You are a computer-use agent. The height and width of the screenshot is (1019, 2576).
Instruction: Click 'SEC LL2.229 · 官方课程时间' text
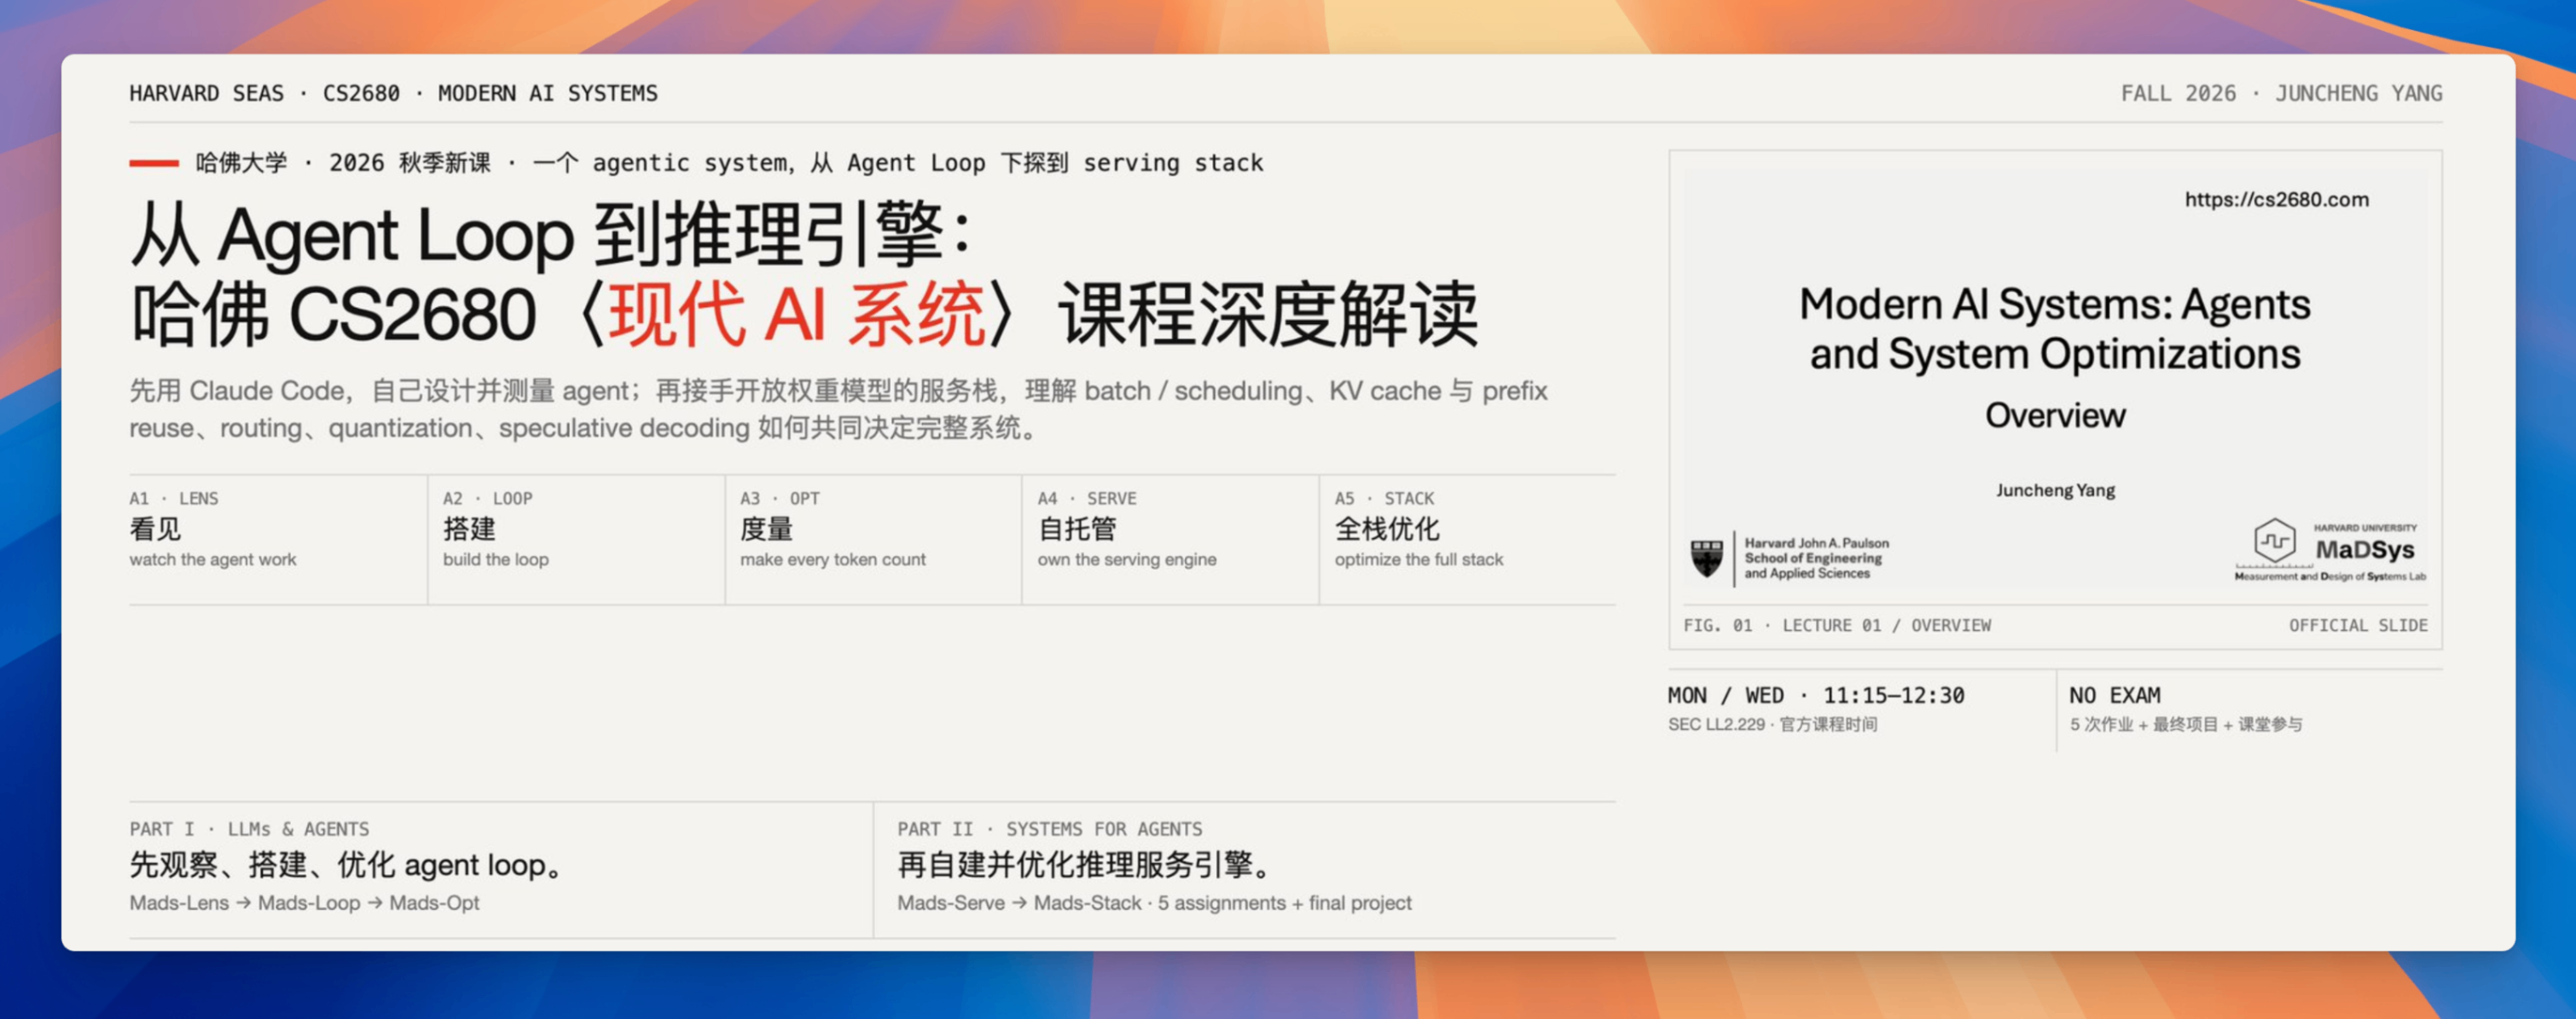(1772, 724)
